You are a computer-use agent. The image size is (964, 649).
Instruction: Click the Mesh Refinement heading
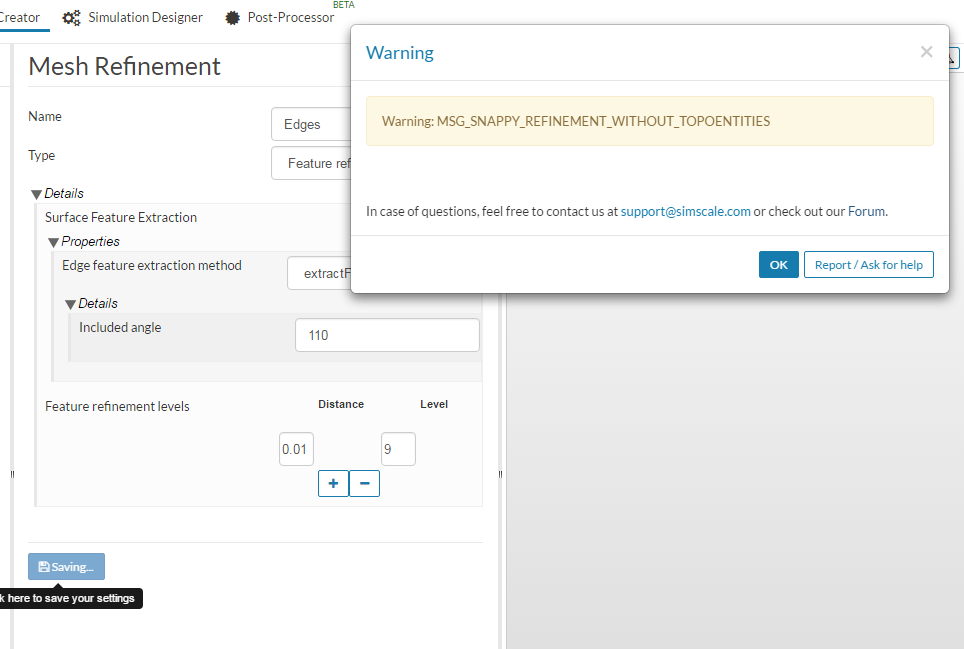tap(124, 66)
